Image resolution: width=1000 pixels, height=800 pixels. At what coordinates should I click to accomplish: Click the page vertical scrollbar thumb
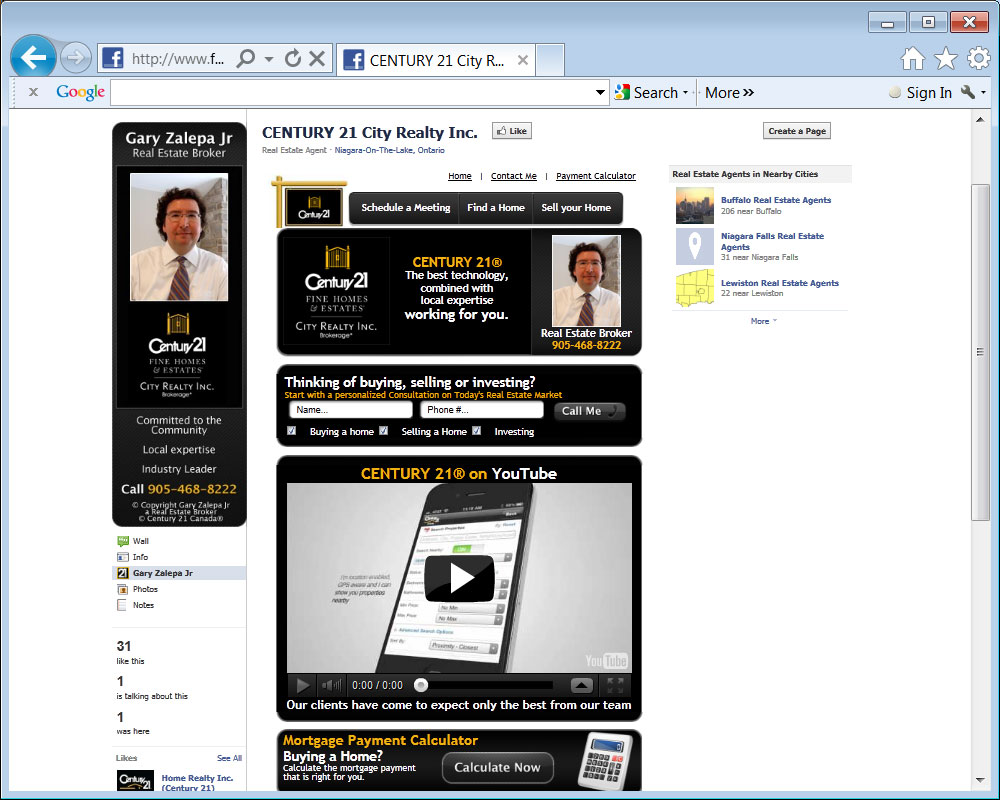pos(980,352)
